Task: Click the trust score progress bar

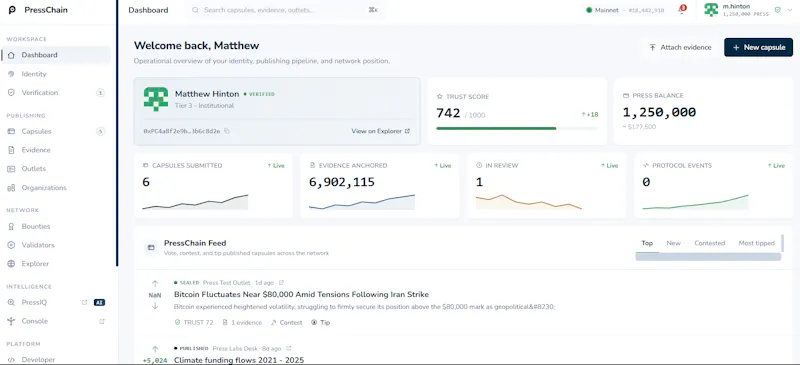Action: click(517, 128)
